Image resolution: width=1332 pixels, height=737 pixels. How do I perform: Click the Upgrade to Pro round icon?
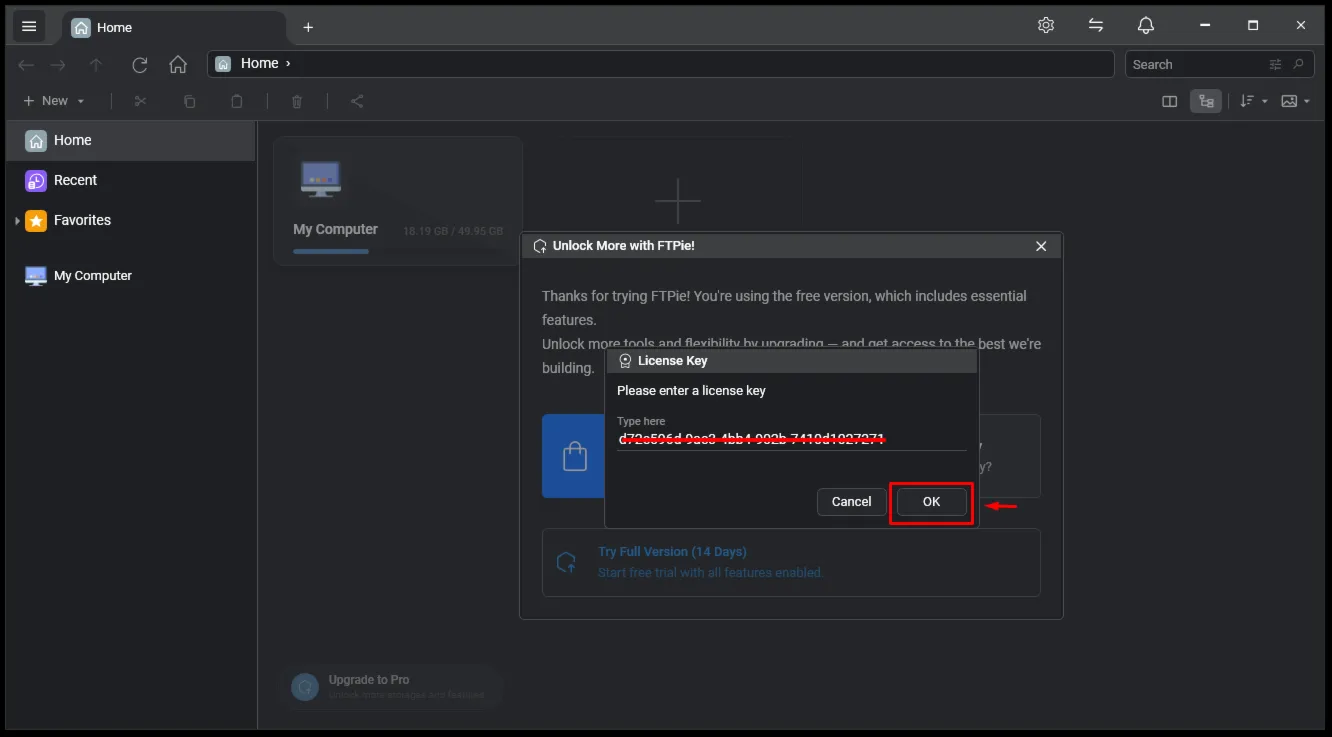[x=305, y=687]
